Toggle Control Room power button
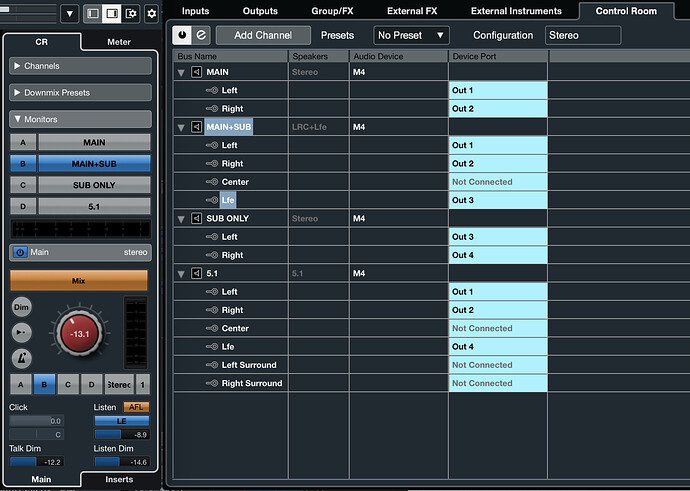The image size is (690, 491). pos(182,35)
